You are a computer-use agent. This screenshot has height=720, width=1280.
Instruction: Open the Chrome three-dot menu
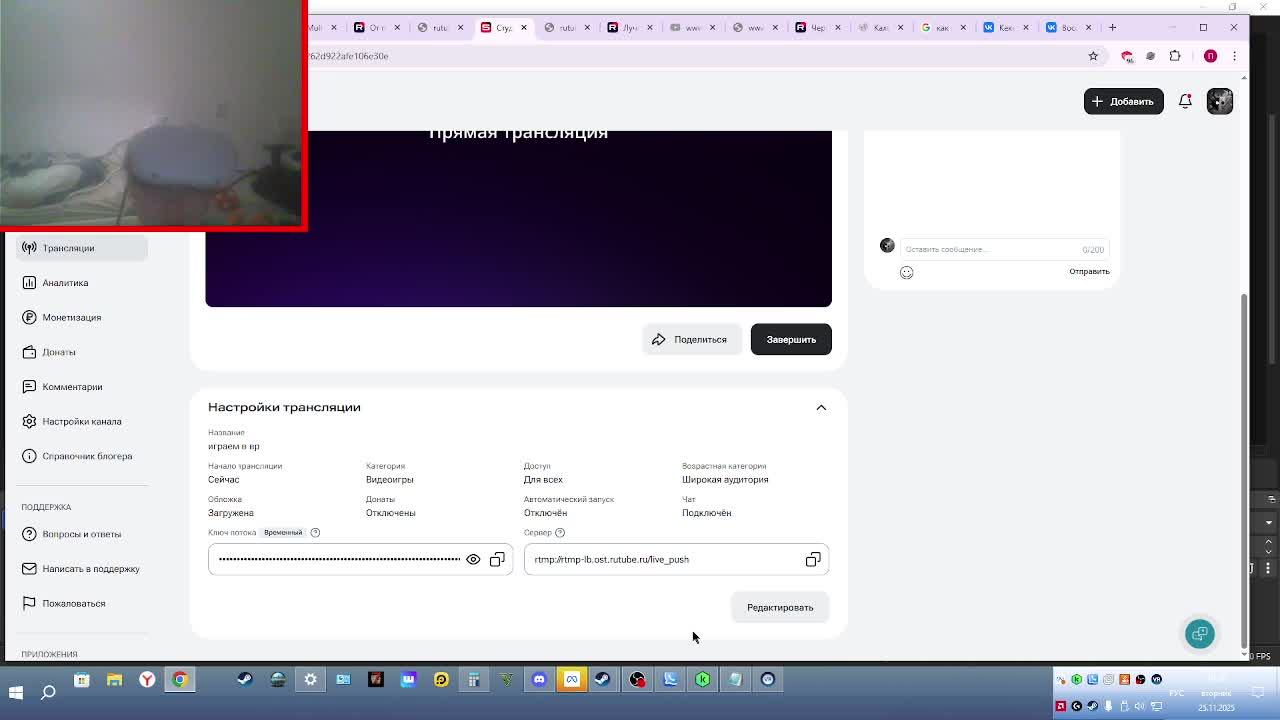click(x=1234, y=56)
